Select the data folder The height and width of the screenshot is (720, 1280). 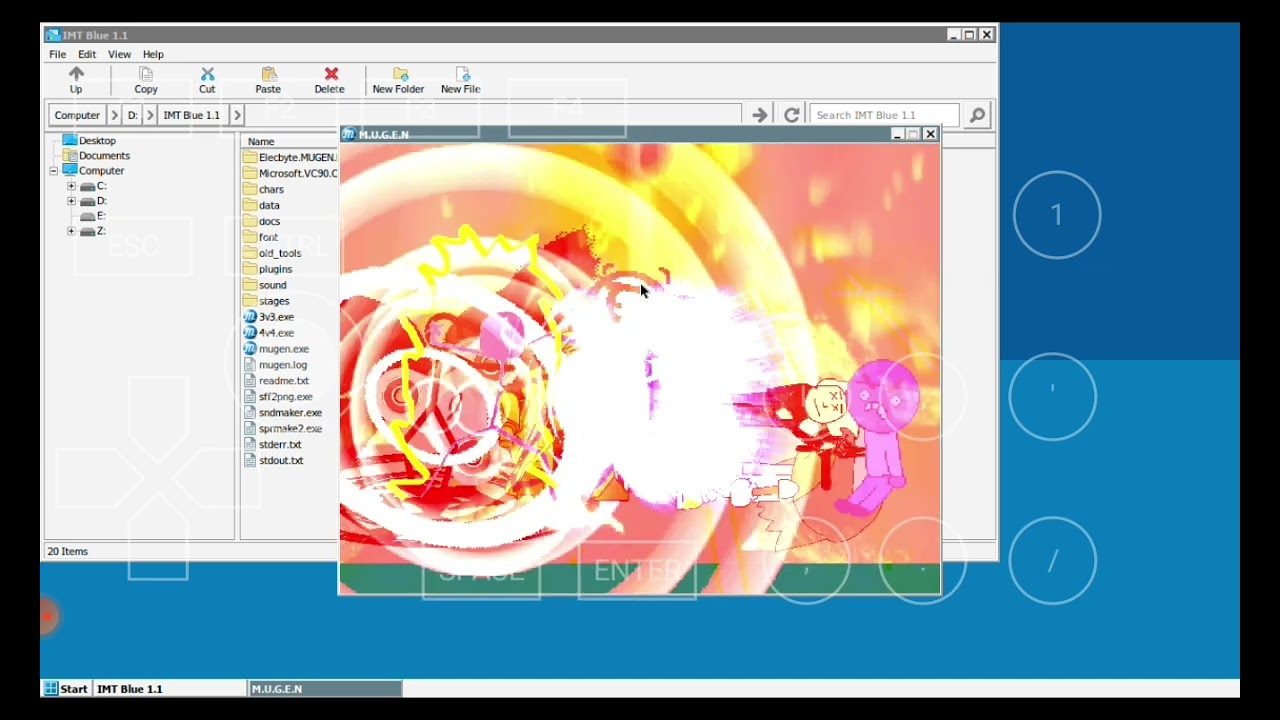pos(262,205)
